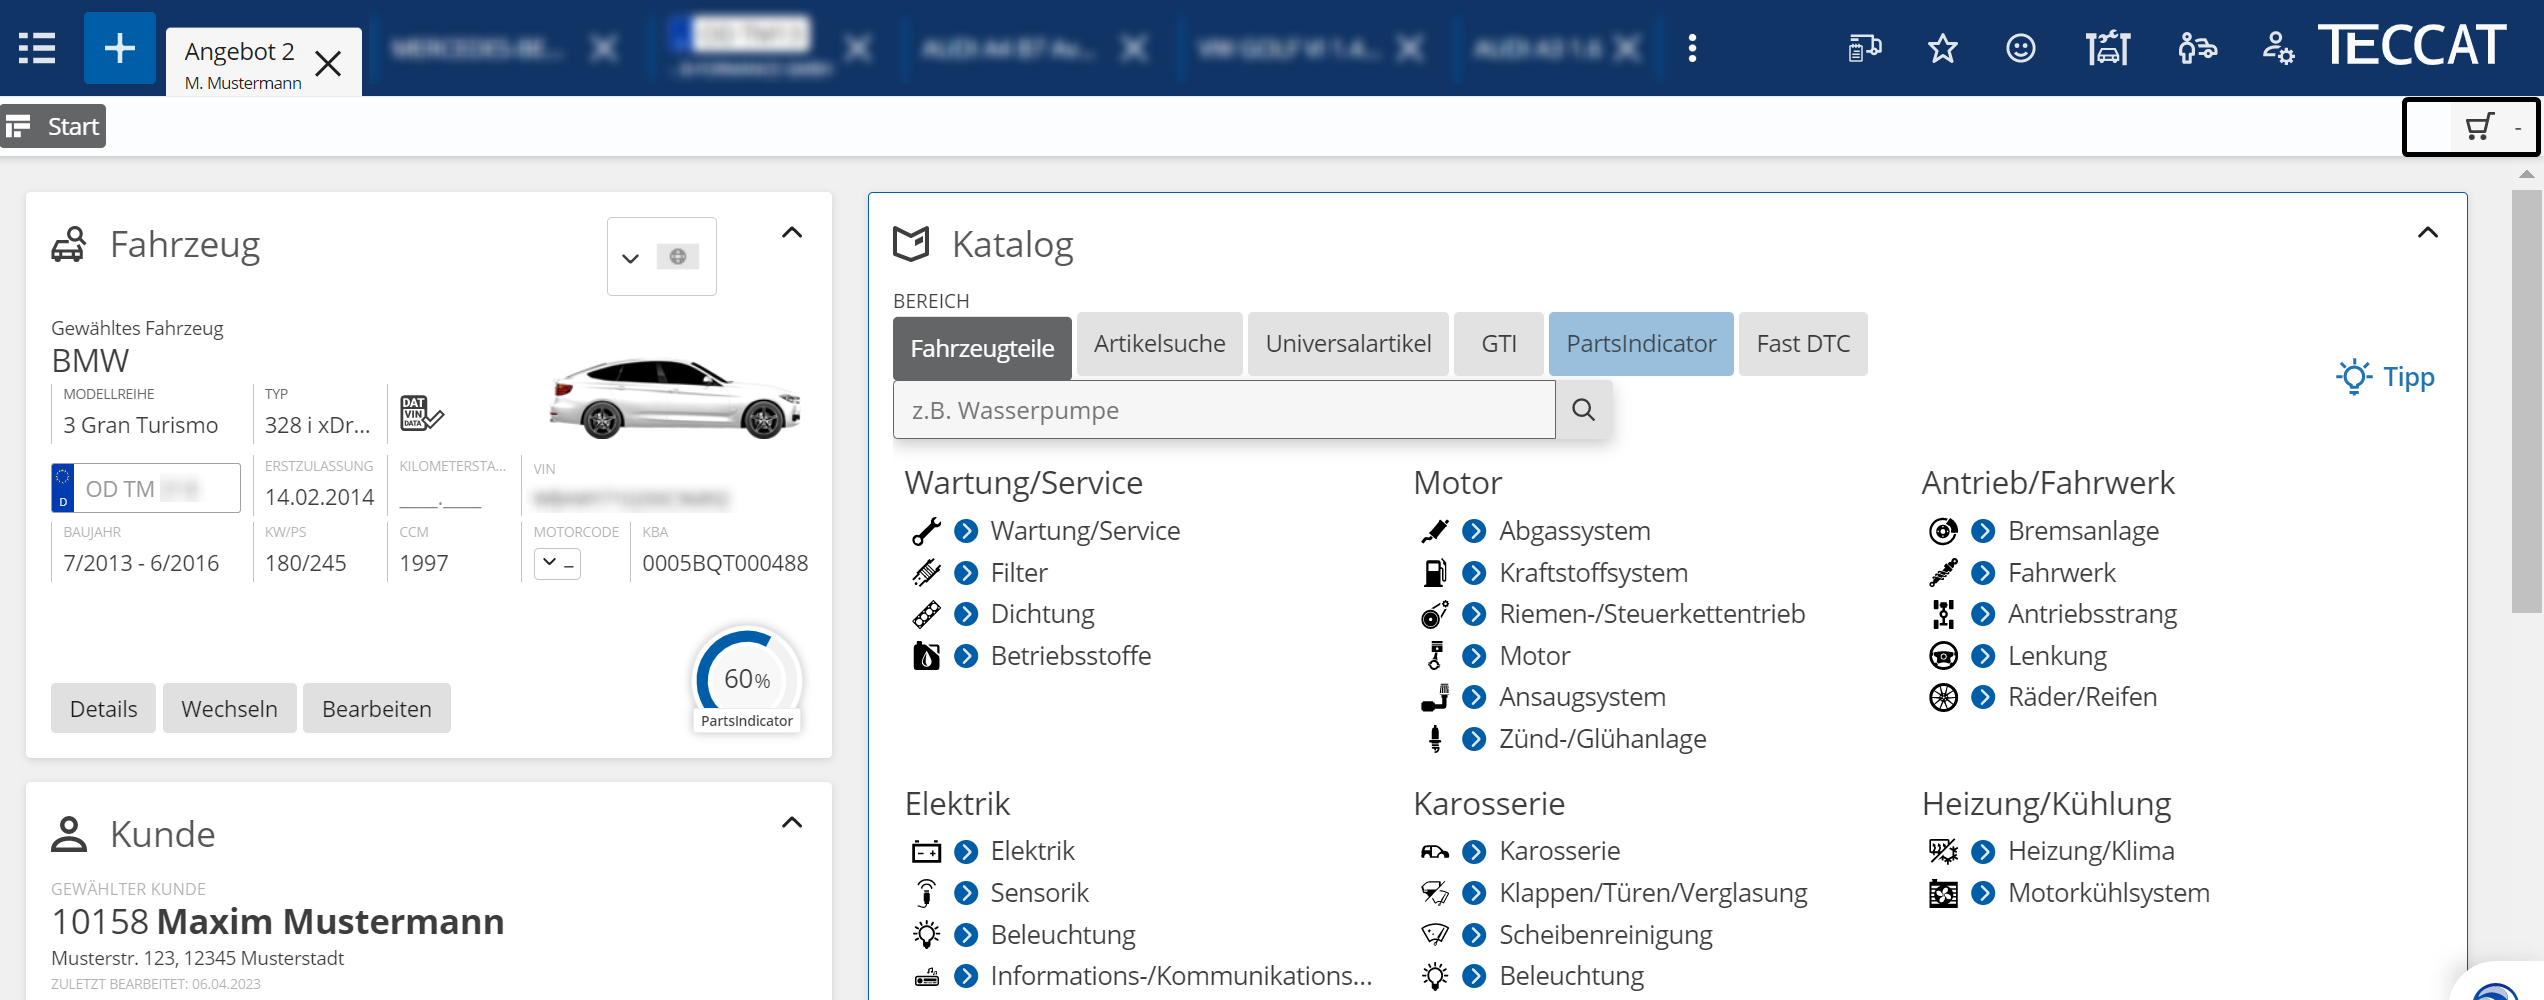The width and height of the screenshot is (2544, 1000).
Task: Open the vehicle user icon in header
Action: (x=2197, y=48)
